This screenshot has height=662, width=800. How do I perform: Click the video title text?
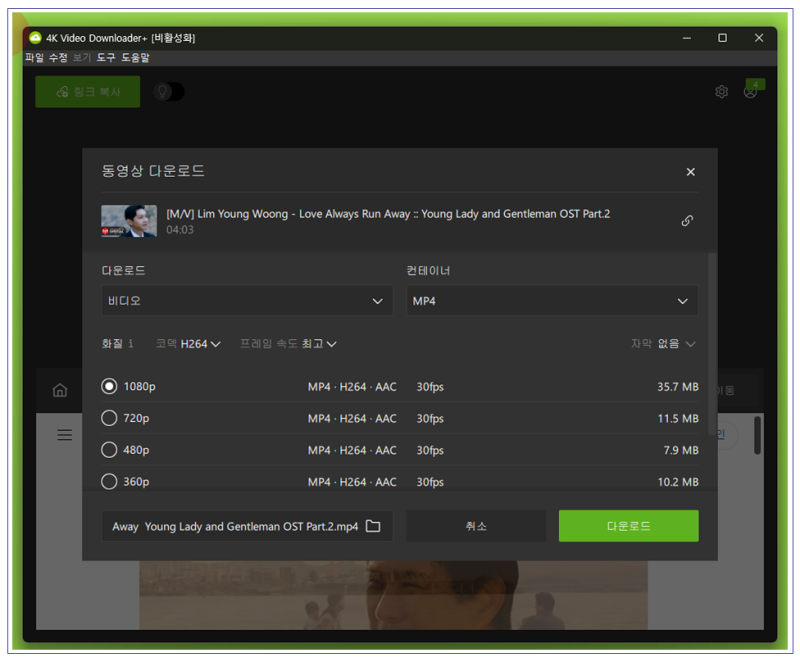click(x=388, y=214)
